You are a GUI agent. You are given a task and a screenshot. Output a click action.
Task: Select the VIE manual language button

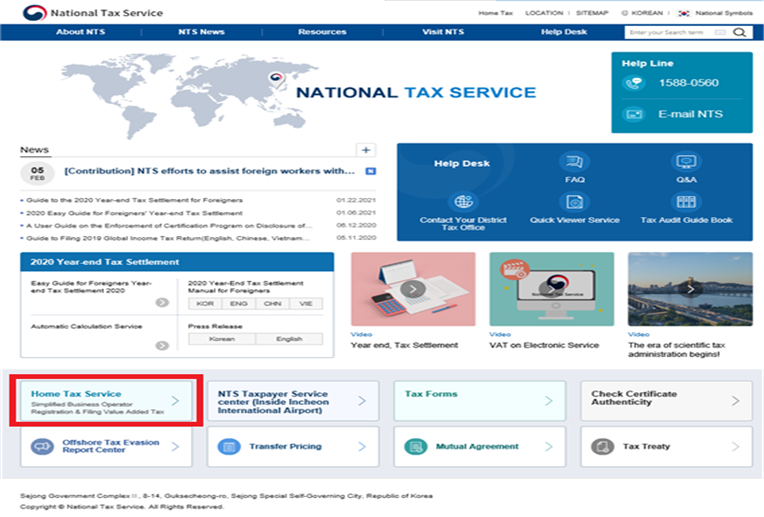pyautogui.click(x=306, y=304)
